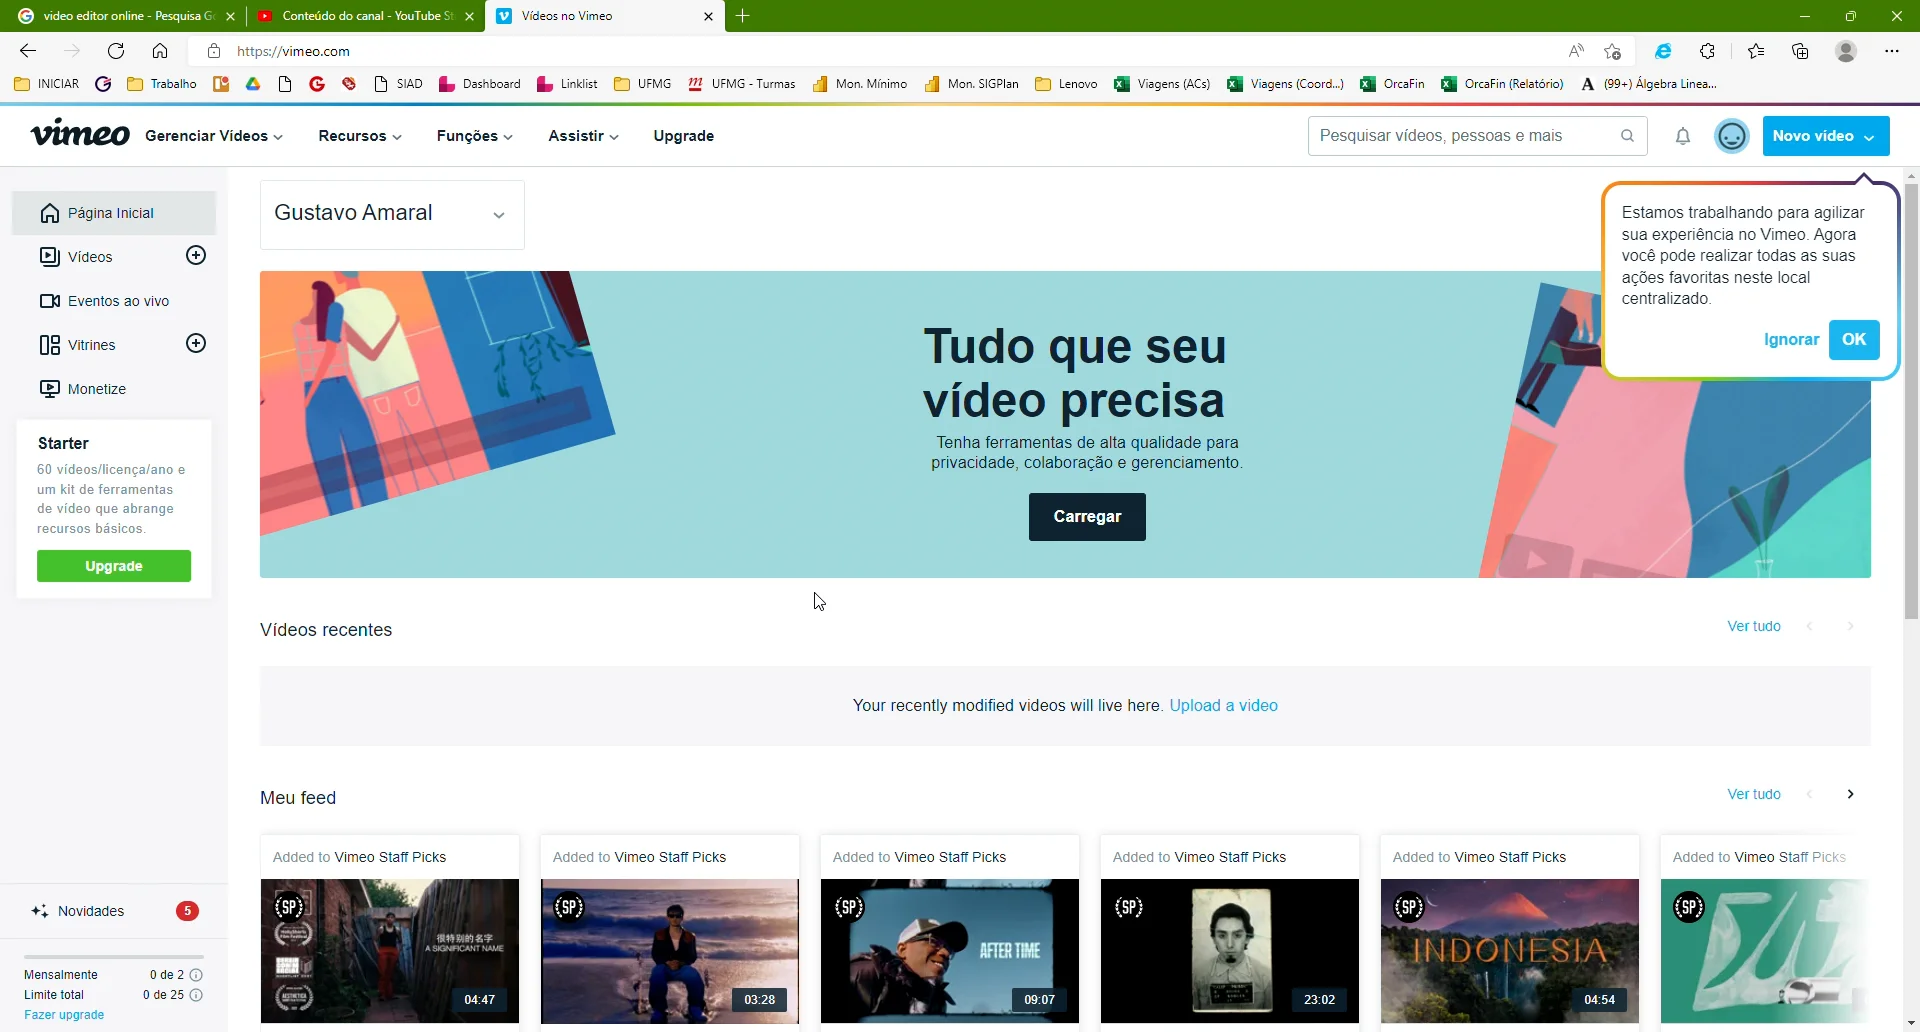The width and height of the screenshot is (1920, 1032).
Task: Expand the Gustavo Amaral account selector
Action: 499,214
